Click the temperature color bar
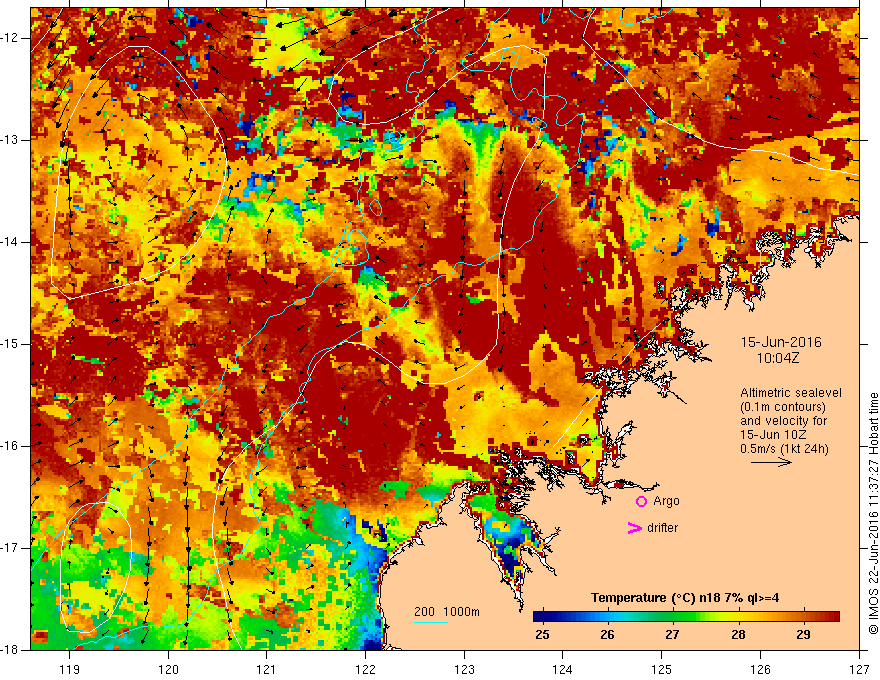Screen dimensions: 880x680 [x=686, y=617]
